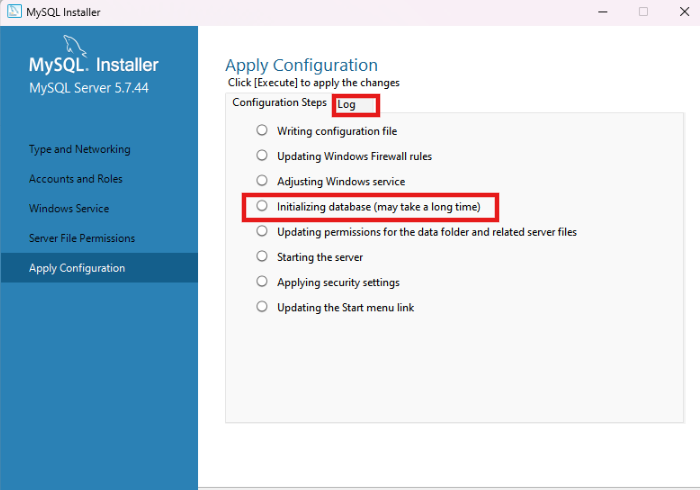Select the Applying security settings step indicator
The width and height of the screenshot is (700, 490).
[x=262, y=282]
